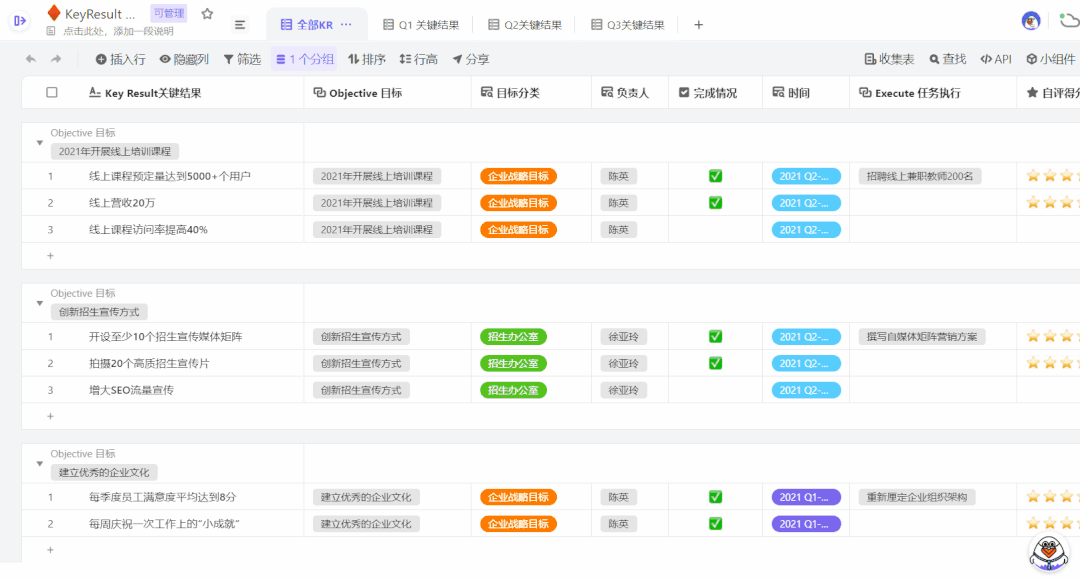Uncheck completion for 线上课程预定量达到5000+个用户

click(716, 176)
